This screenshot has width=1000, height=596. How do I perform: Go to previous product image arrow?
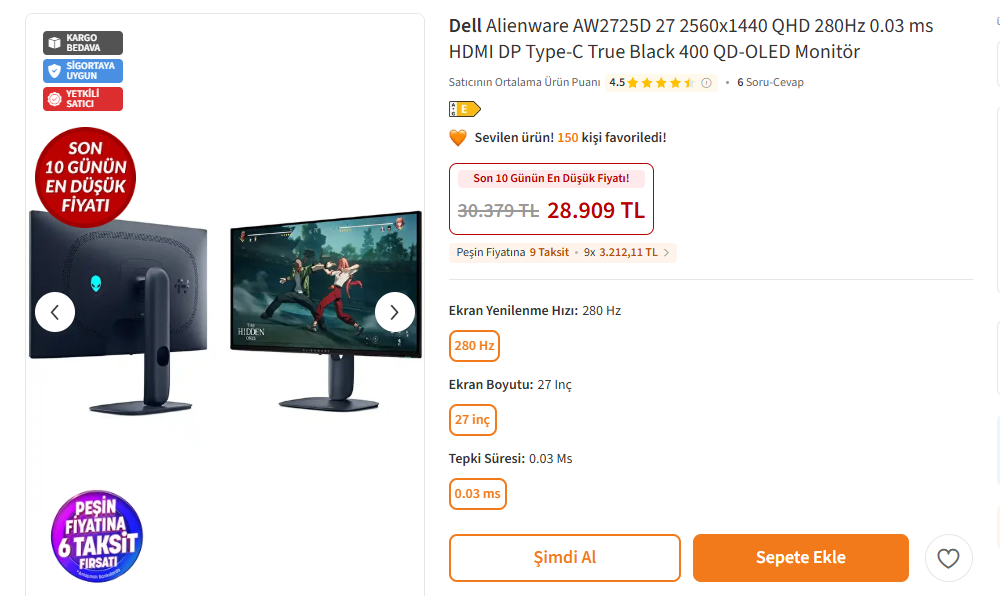[55, 312]
